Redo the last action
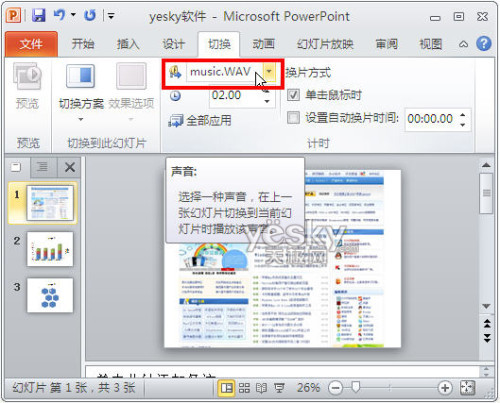This screenshot has height=403, width=500. pyautogui.click(x=90, y=15)
